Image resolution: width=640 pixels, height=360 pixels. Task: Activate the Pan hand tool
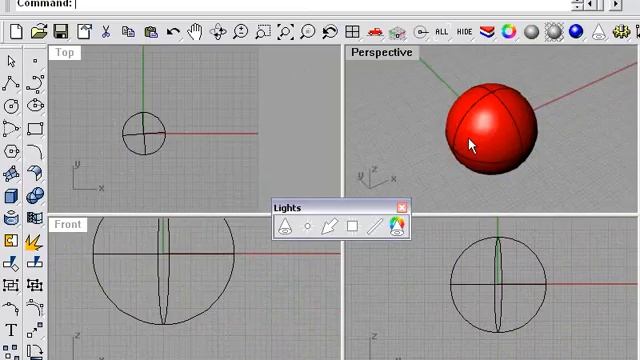[195, 31]
